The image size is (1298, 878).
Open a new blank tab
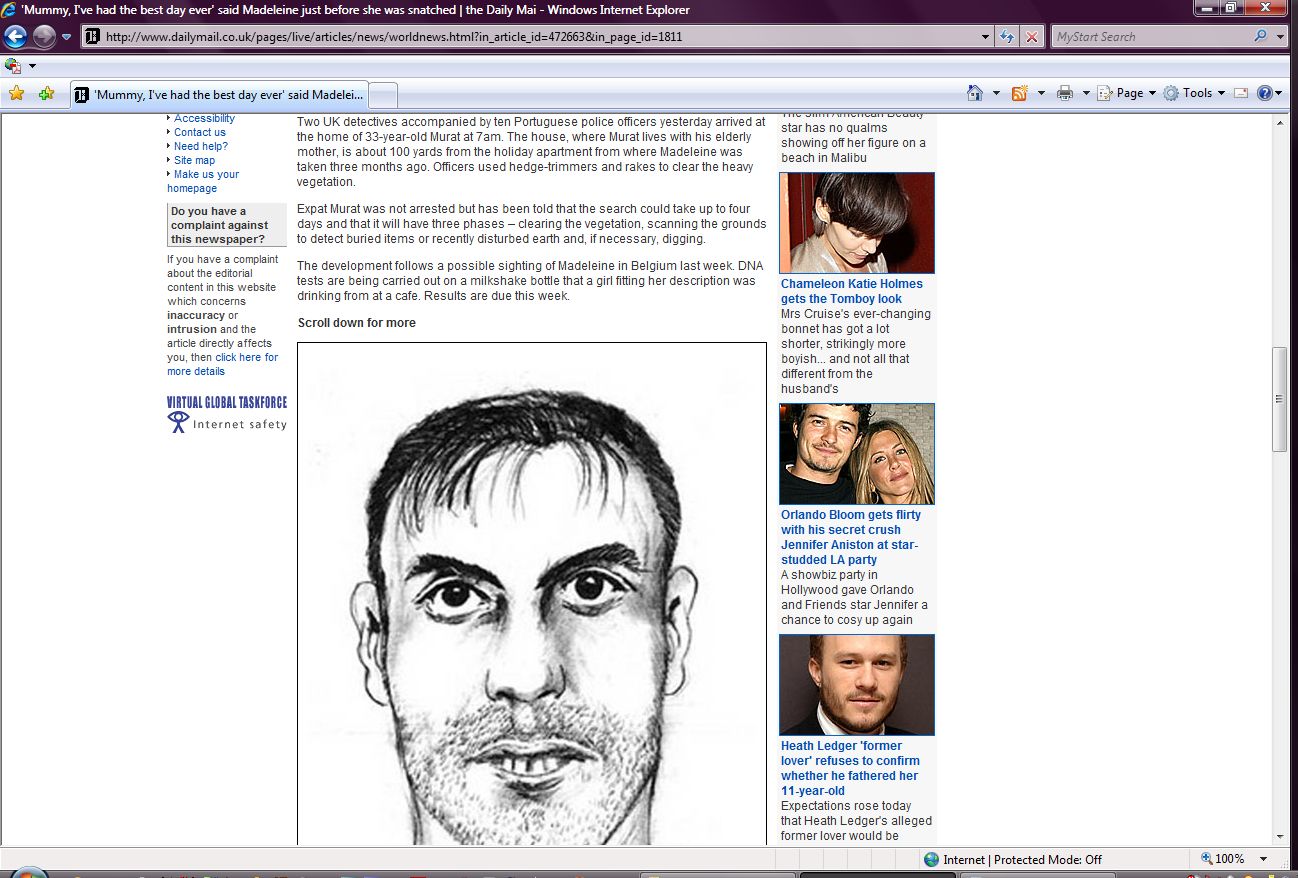pos(384,95)
